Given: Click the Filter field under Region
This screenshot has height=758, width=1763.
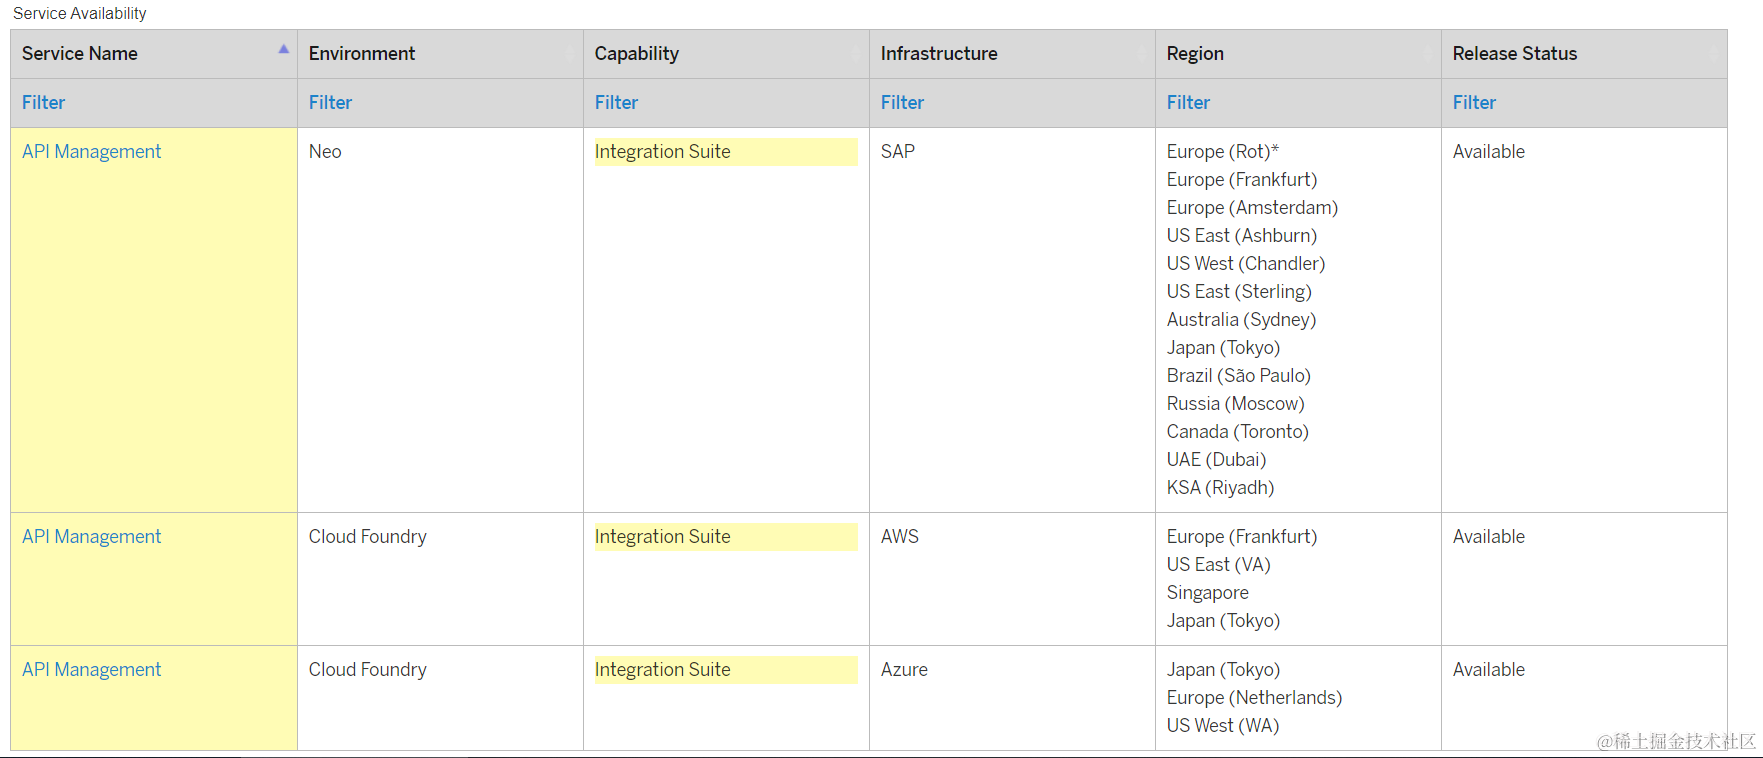Looking at the screenshot, I should [1188, 103].
